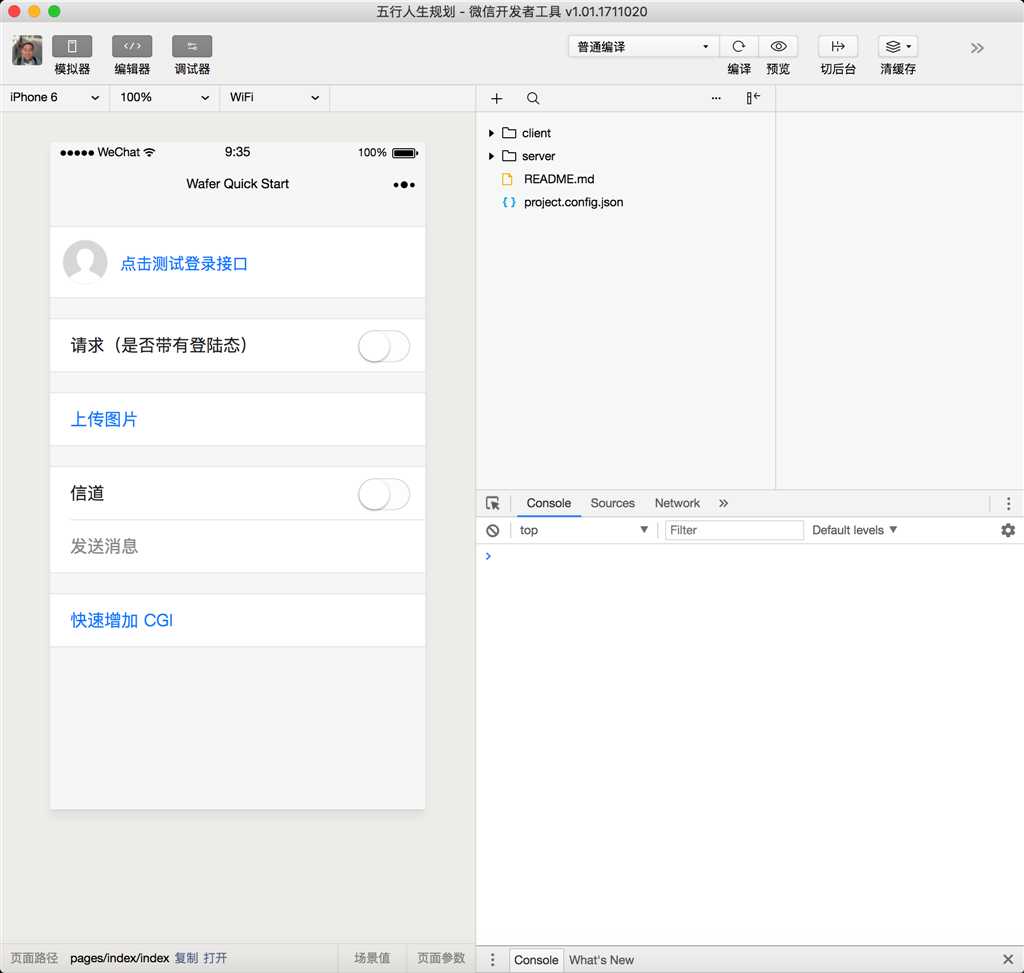Click 点击测试登录接口 login test link
Viewport: 1024px width, 973px height.
184,264
